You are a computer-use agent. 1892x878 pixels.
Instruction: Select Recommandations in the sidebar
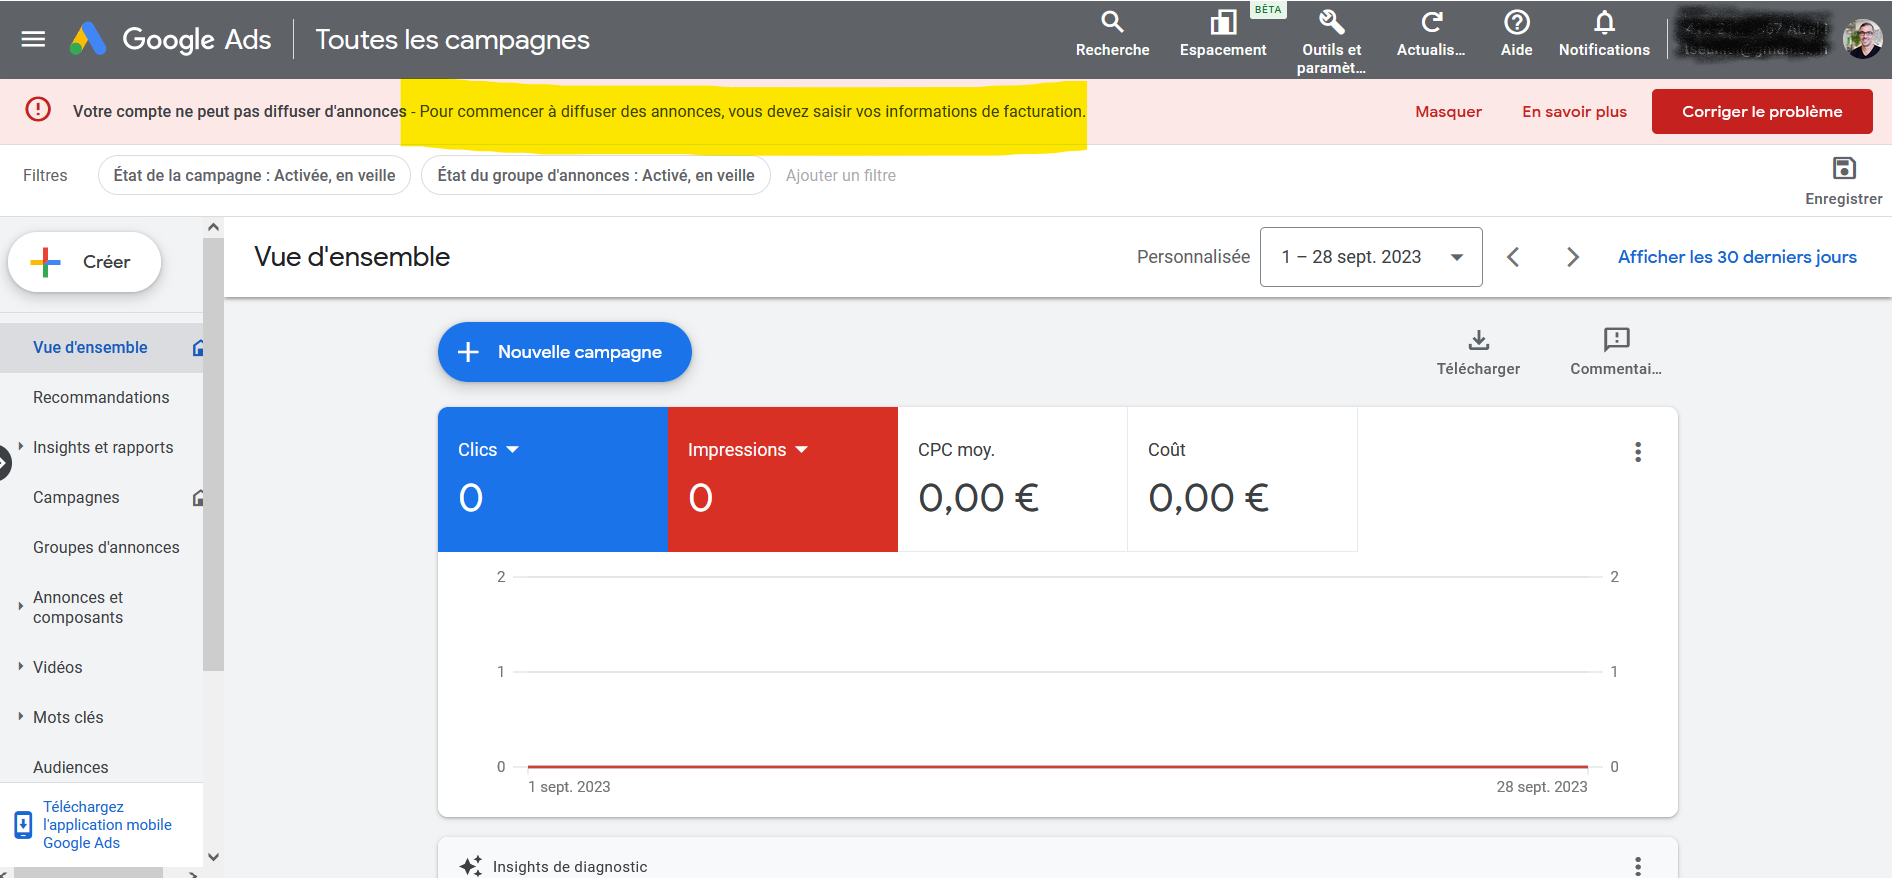(101, 397)
